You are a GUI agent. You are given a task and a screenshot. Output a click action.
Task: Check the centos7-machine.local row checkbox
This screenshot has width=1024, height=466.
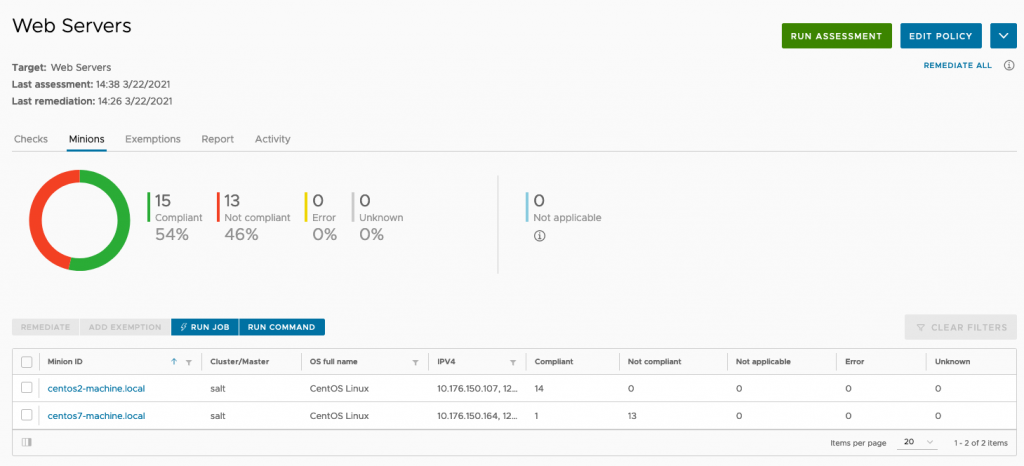pos(27,415)
